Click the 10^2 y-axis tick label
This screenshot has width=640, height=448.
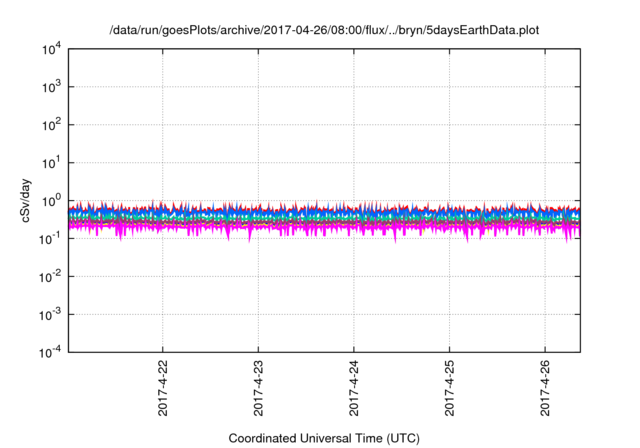52,125
